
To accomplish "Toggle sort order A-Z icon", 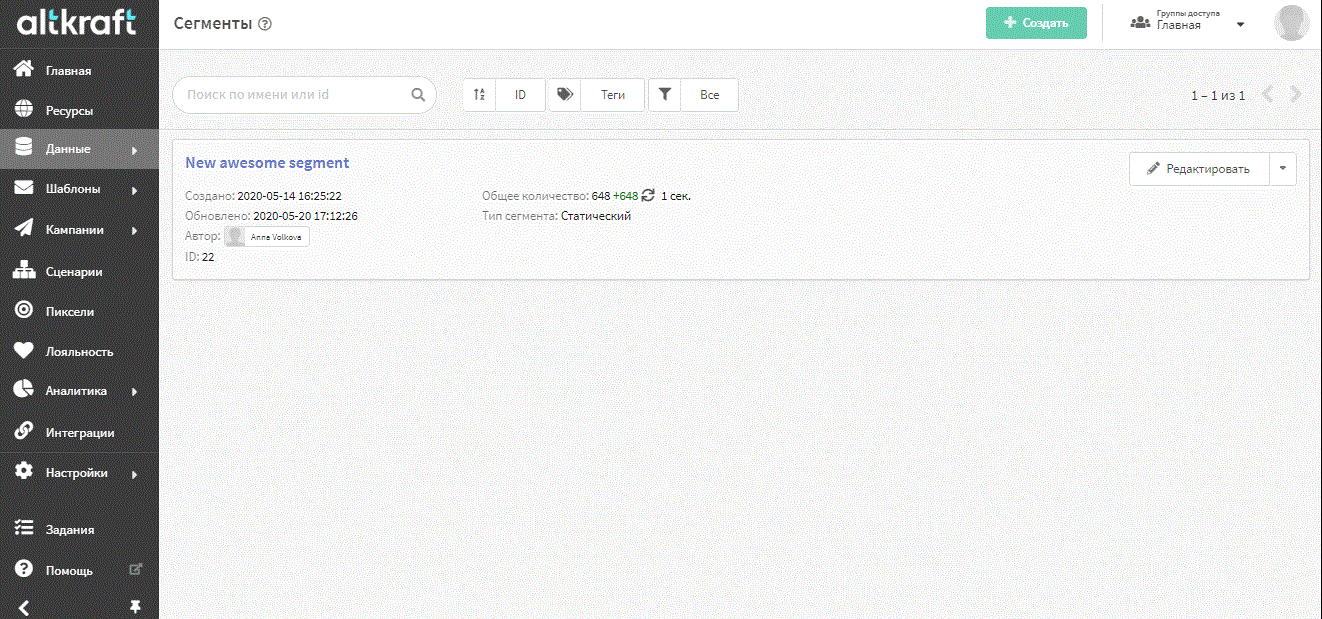I will (x=479, y=95).
